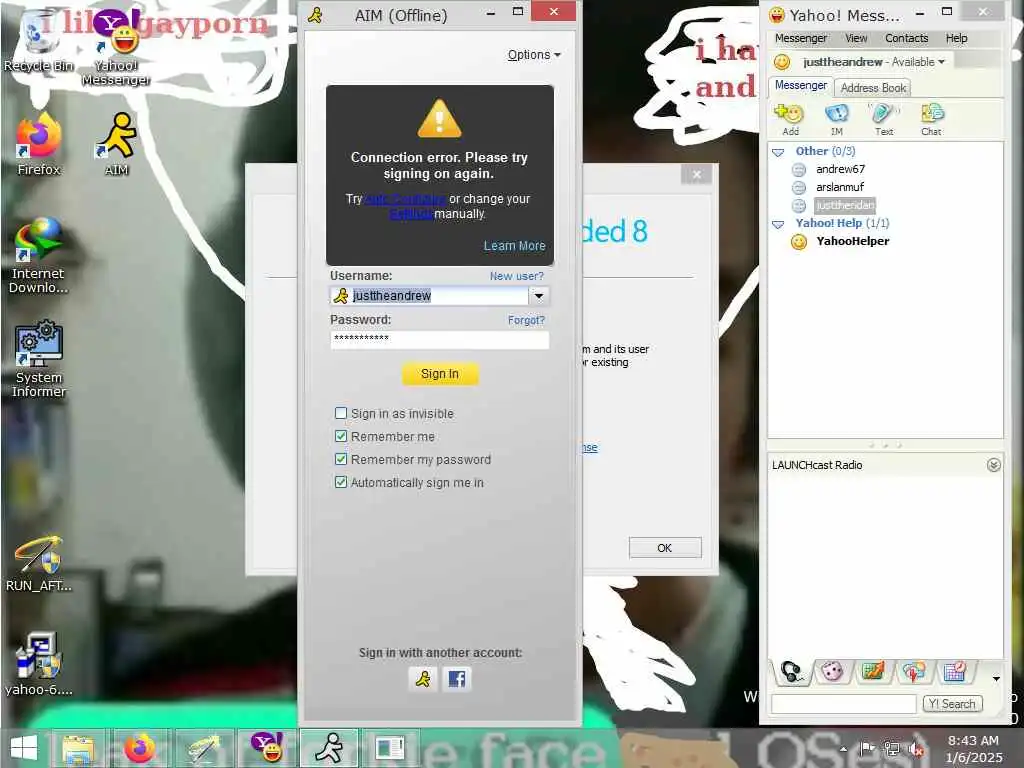Disable Automatically sign me in checkbox

[340, 482]
